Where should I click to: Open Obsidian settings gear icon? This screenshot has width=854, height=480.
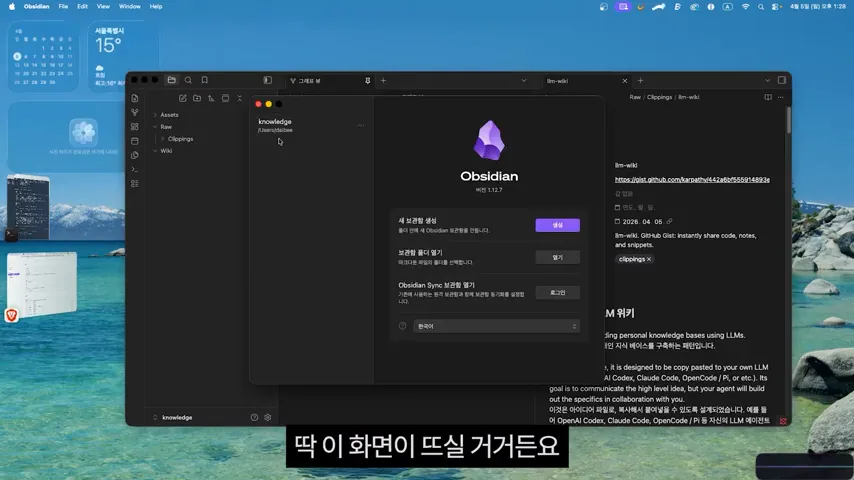pyautogui.click(x=267, y=417)
